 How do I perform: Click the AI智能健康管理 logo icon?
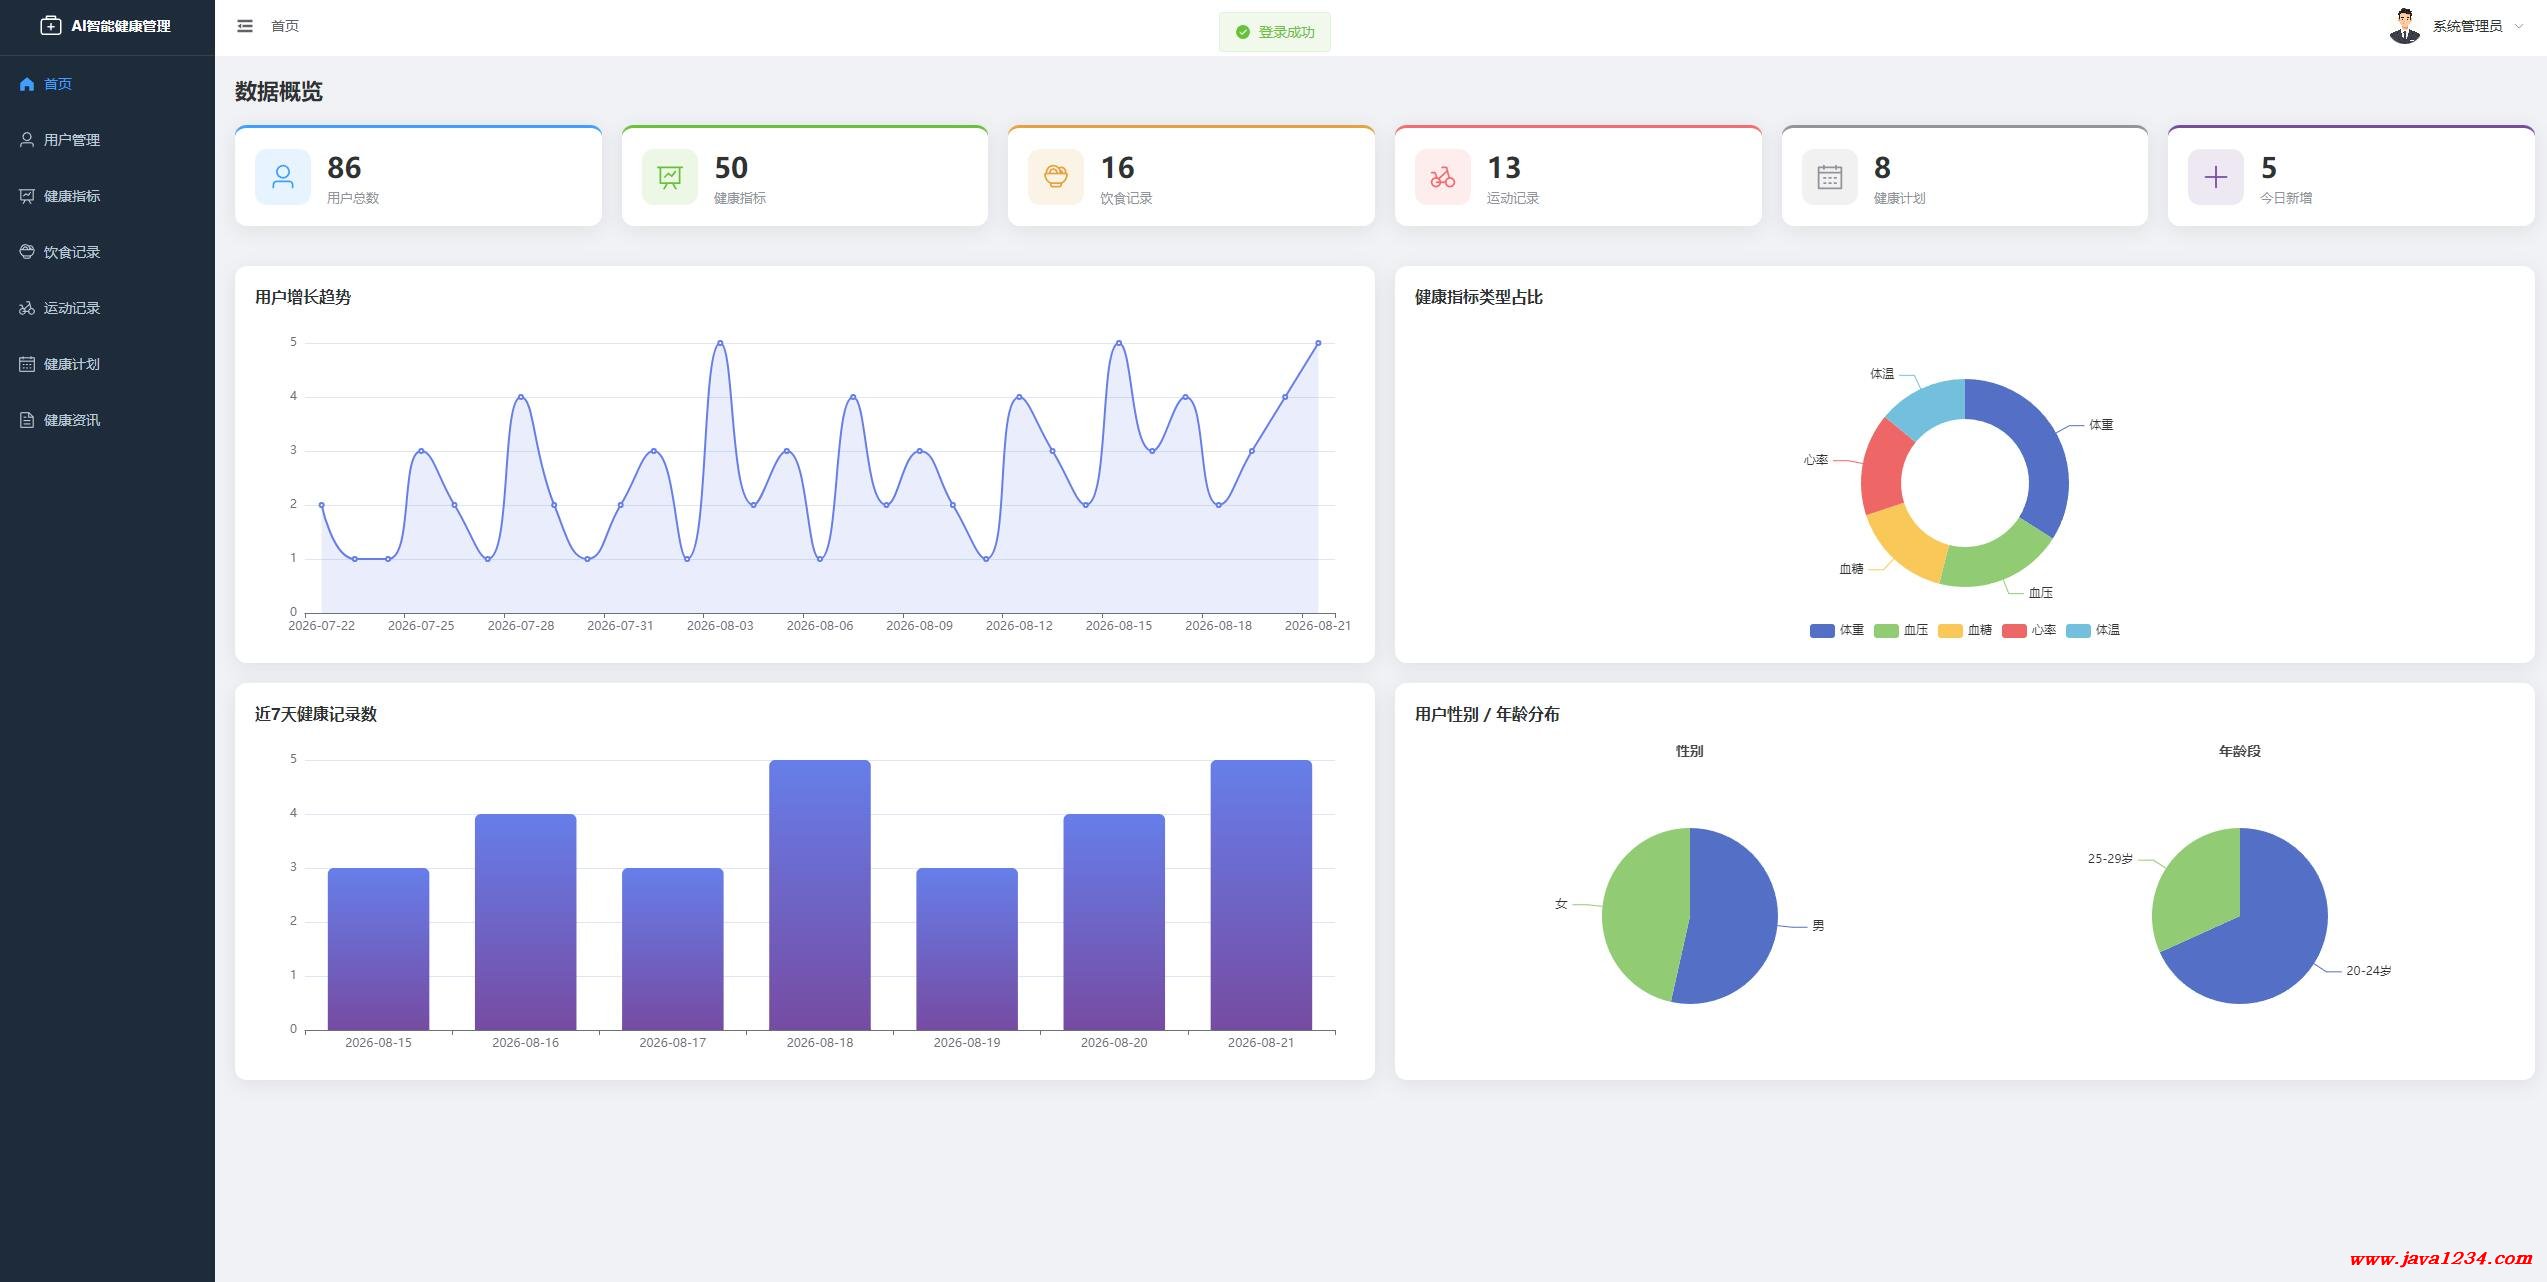point(50,26)
